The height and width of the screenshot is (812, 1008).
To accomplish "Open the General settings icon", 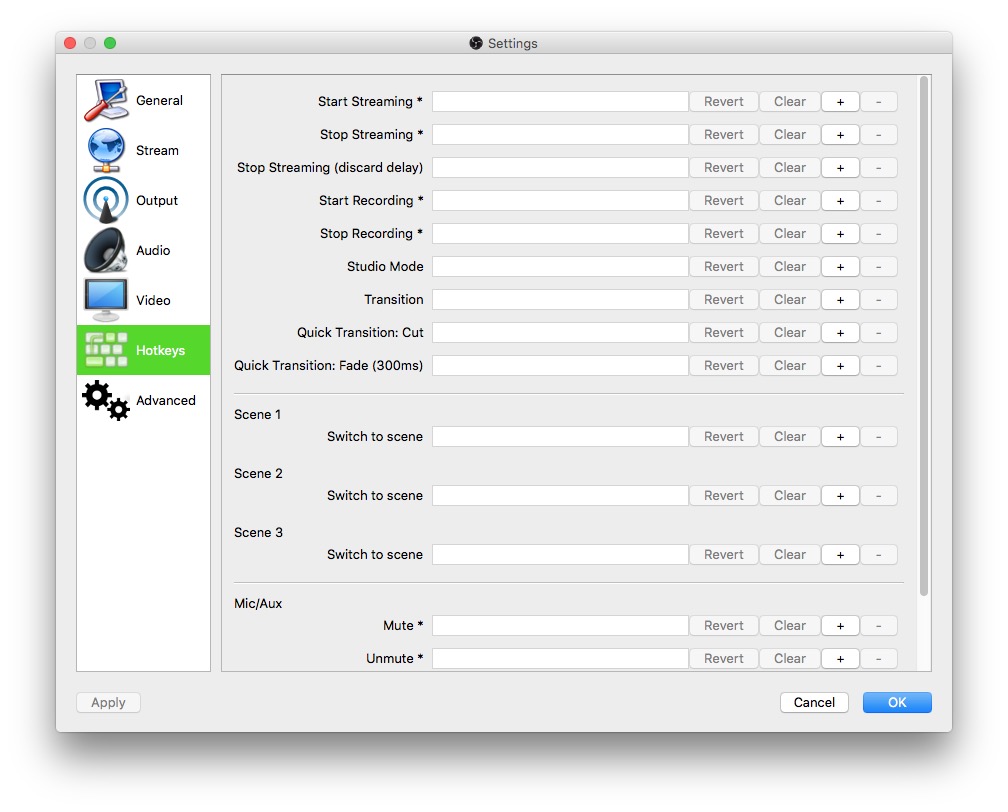I will [x=106, y=100].
